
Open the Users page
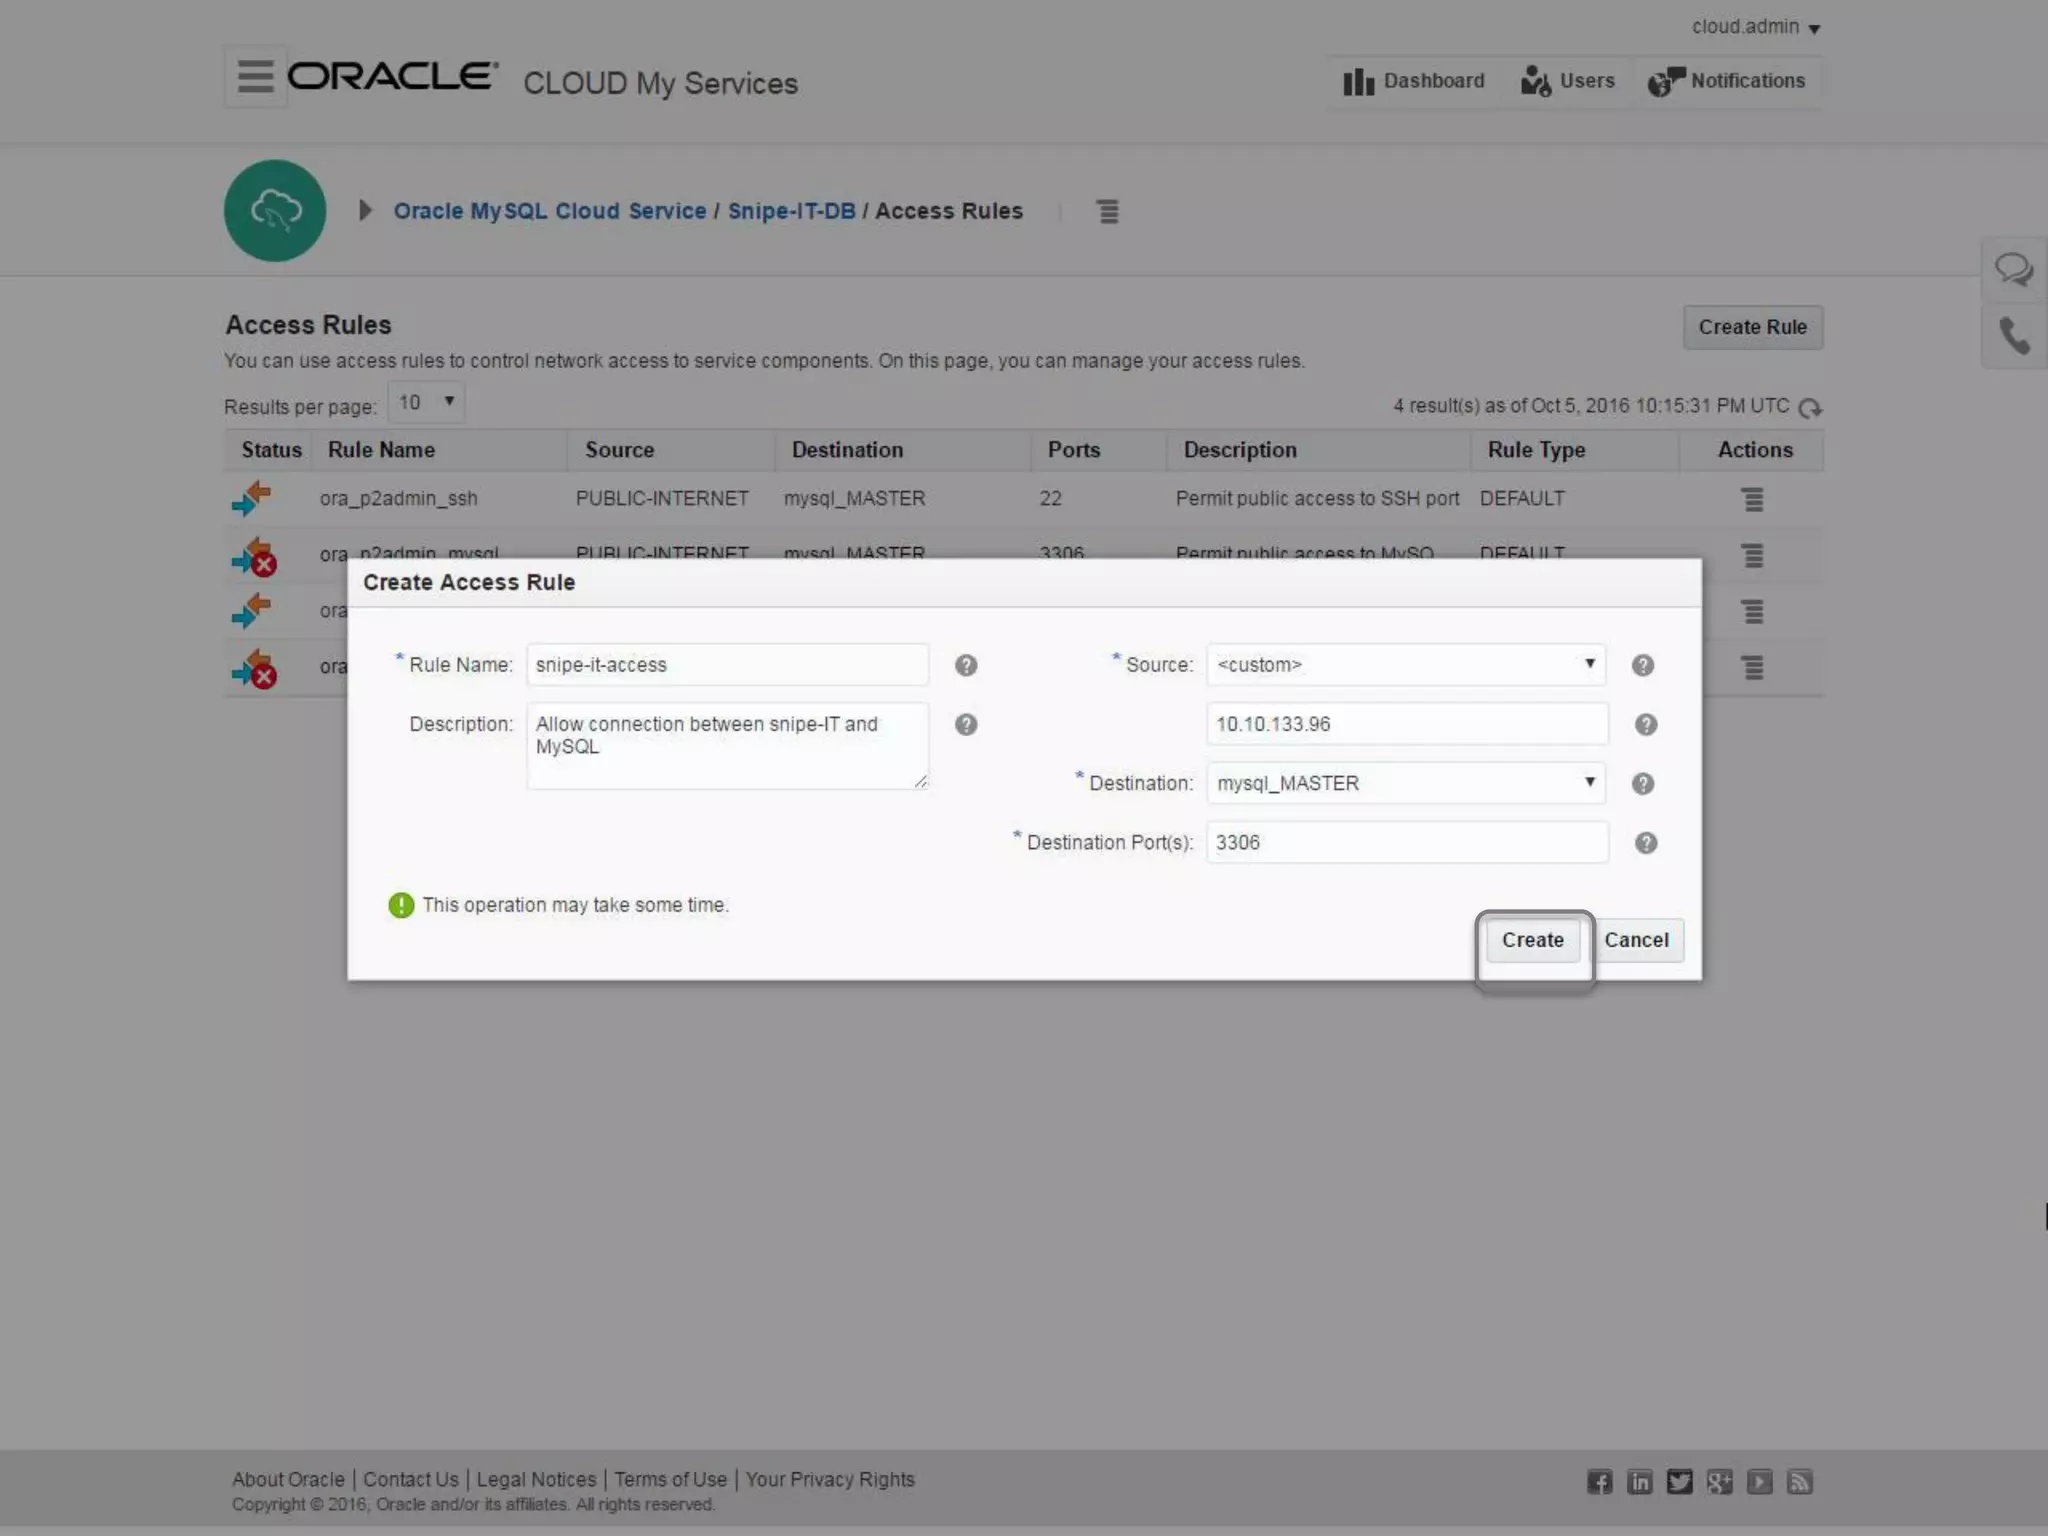coord(1567,81)
